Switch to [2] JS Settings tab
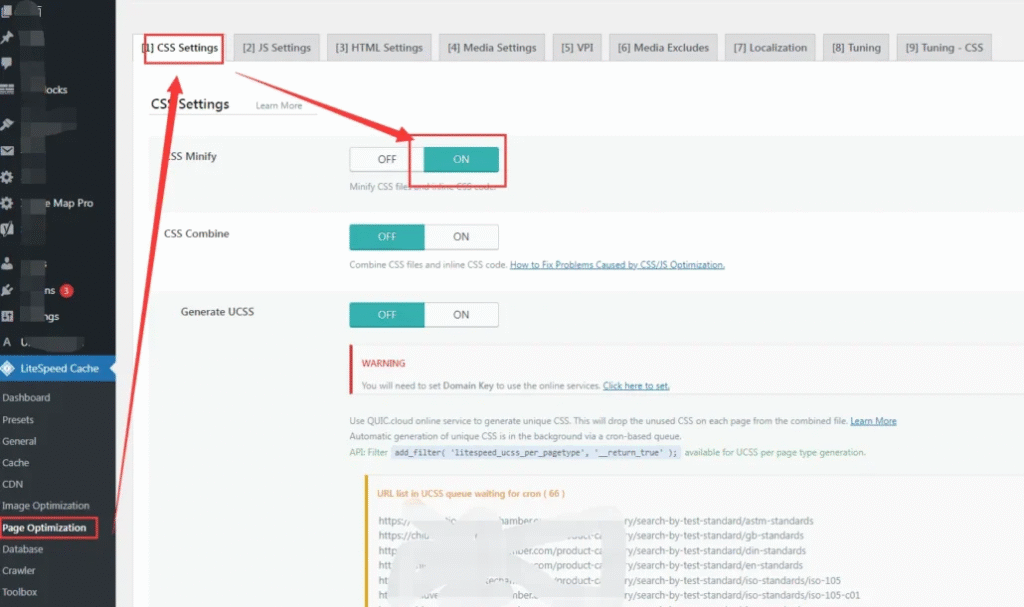 276,48
